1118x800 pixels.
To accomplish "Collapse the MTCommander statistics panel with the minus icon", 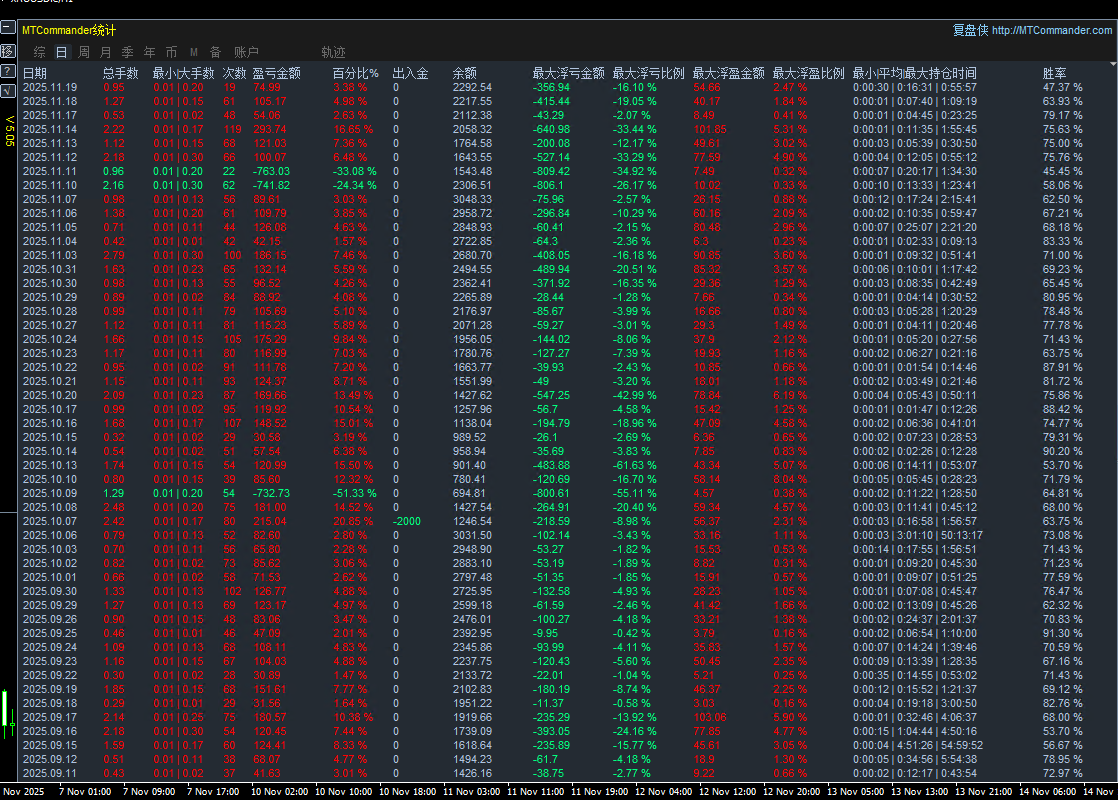I will pos(8,28).
